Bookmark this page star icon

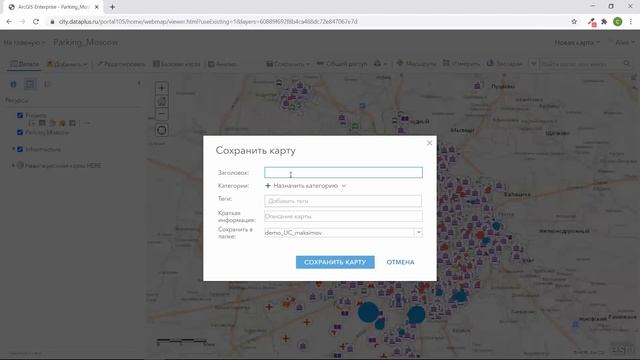click(574, 22)
